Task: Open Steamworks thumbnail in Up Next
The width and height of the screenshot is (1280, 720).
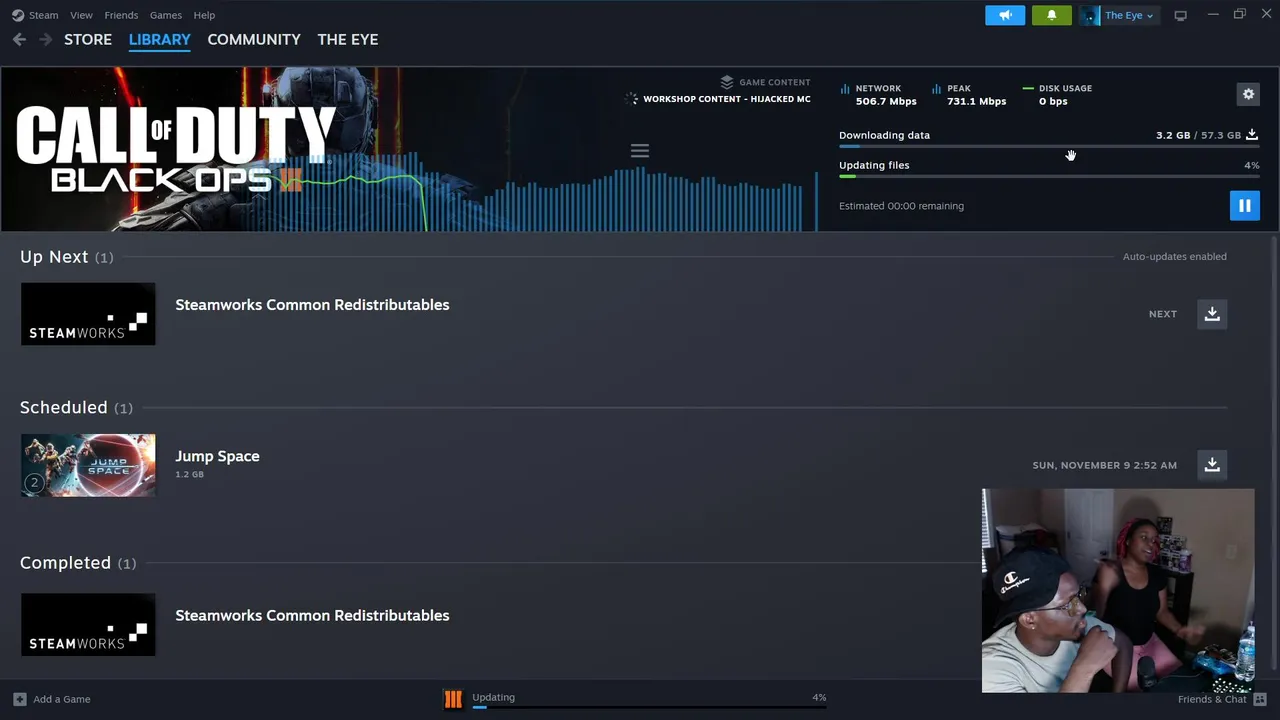Action: pos(88,314)
